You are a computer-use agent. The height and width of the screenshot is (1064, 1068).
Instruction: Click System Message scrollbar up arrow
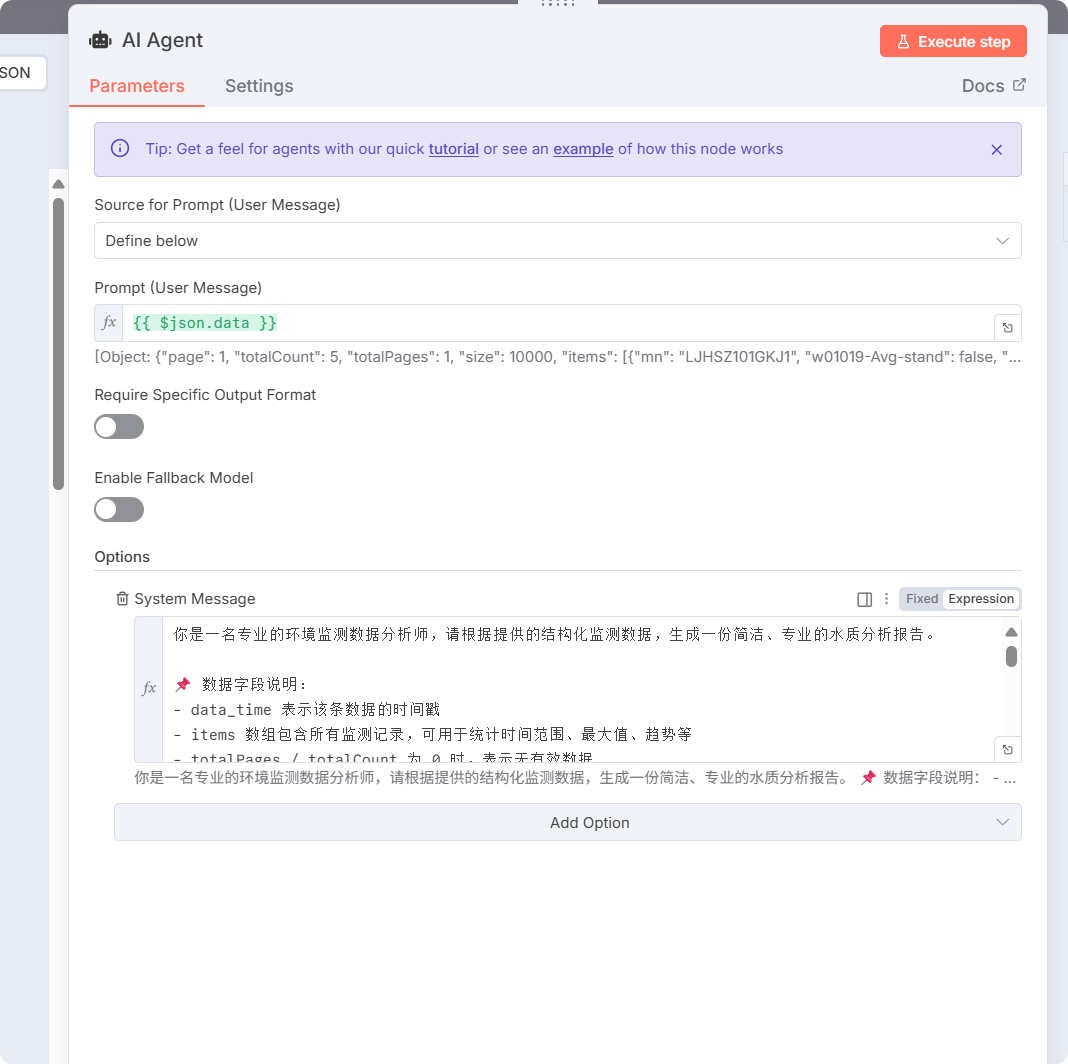point(1011,632)
